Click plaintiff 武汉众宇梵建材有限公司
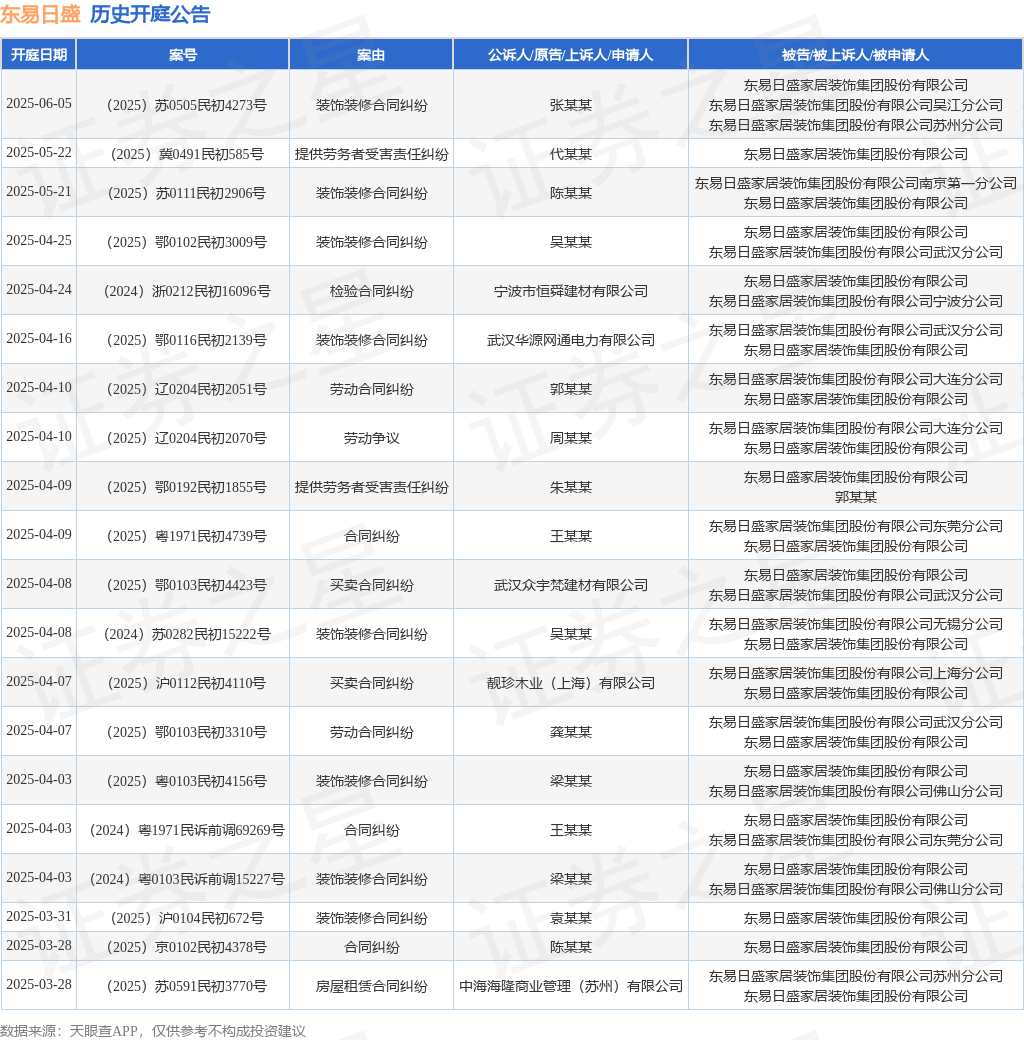 tap(570, 586)
